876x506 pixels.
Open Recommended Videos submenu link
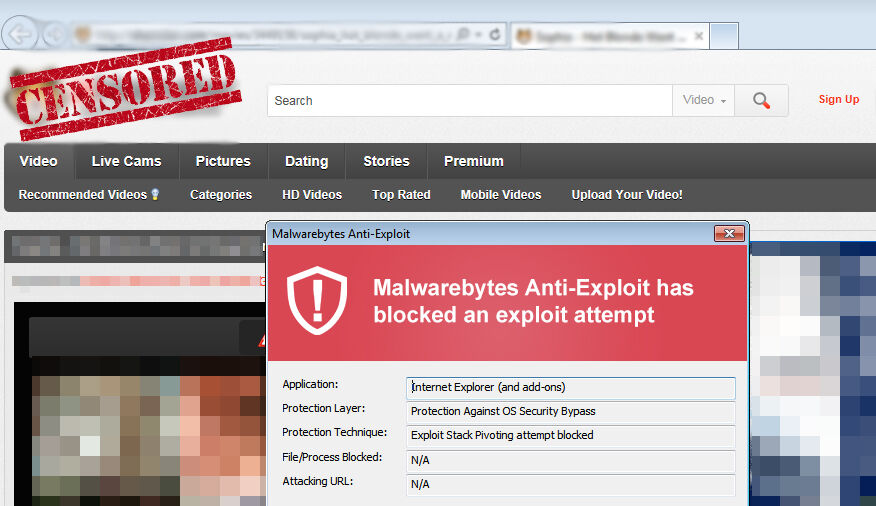click(83, 194)
